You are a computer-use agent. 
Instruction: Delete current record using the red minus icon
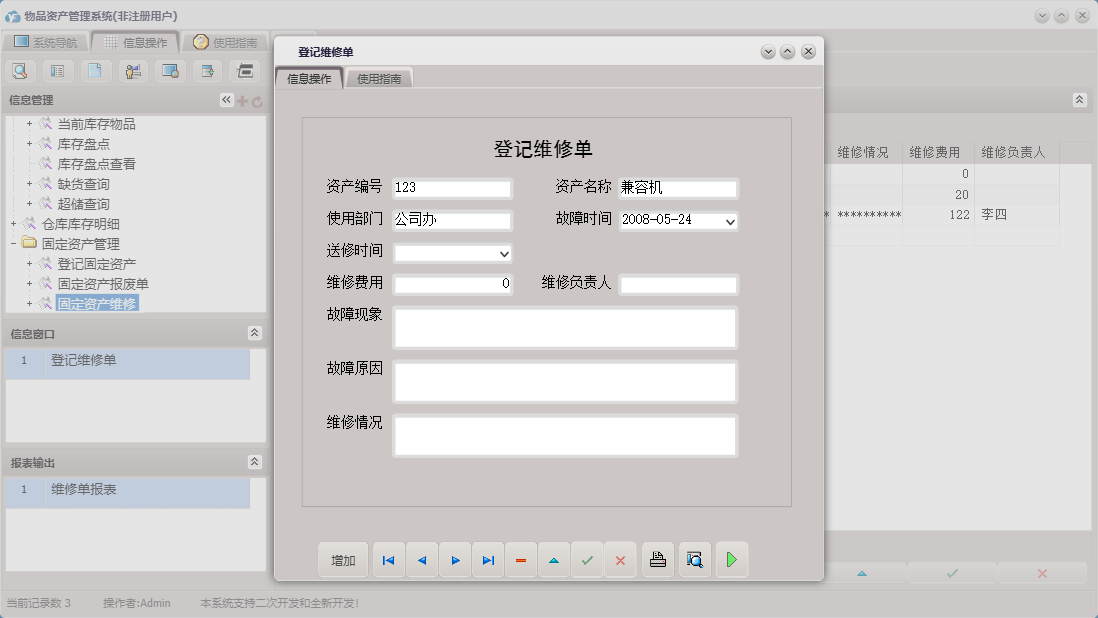521,560
